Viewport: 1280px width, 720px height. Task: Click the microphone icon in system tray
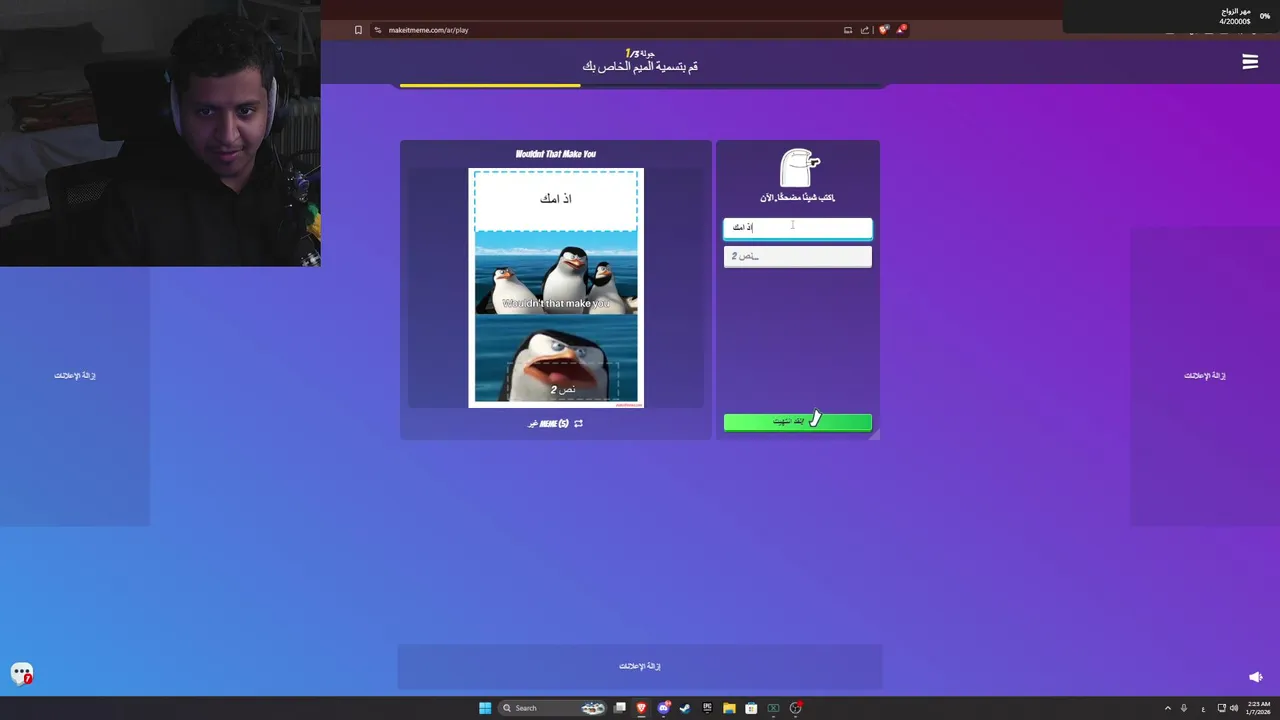click(1184, 708)
